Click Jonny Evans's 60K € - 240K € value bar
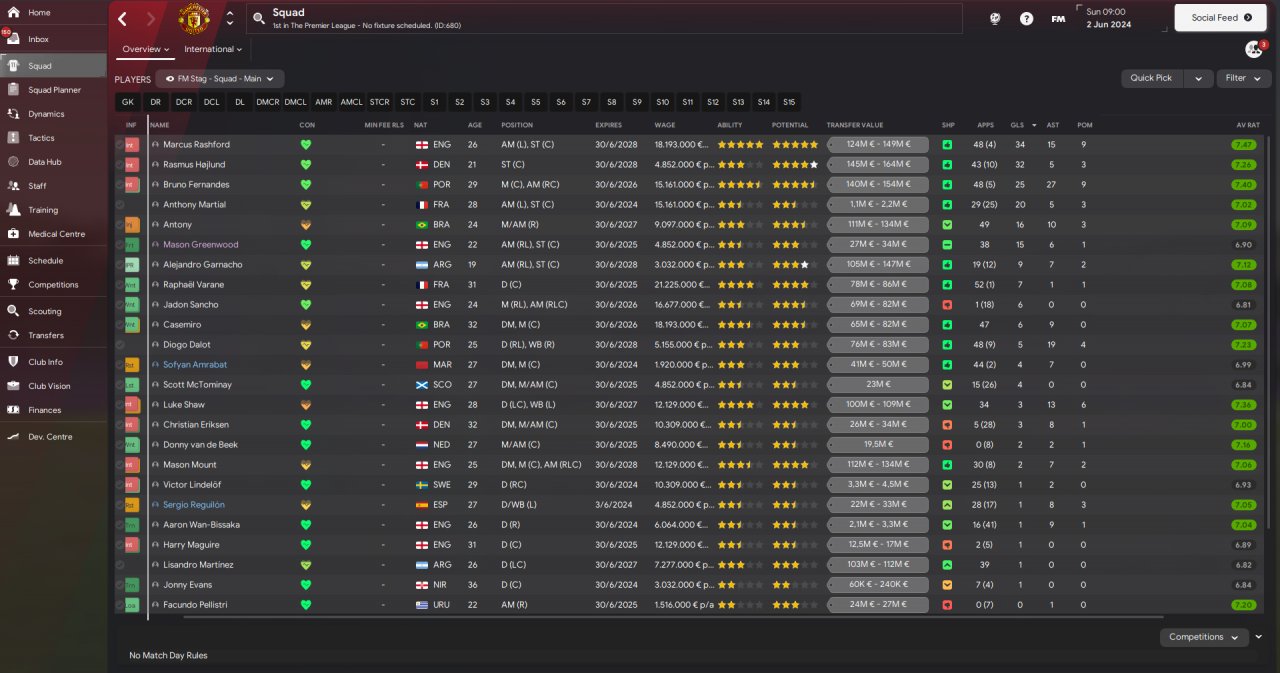Screen dimensions: 1280x673 [878, 585]
